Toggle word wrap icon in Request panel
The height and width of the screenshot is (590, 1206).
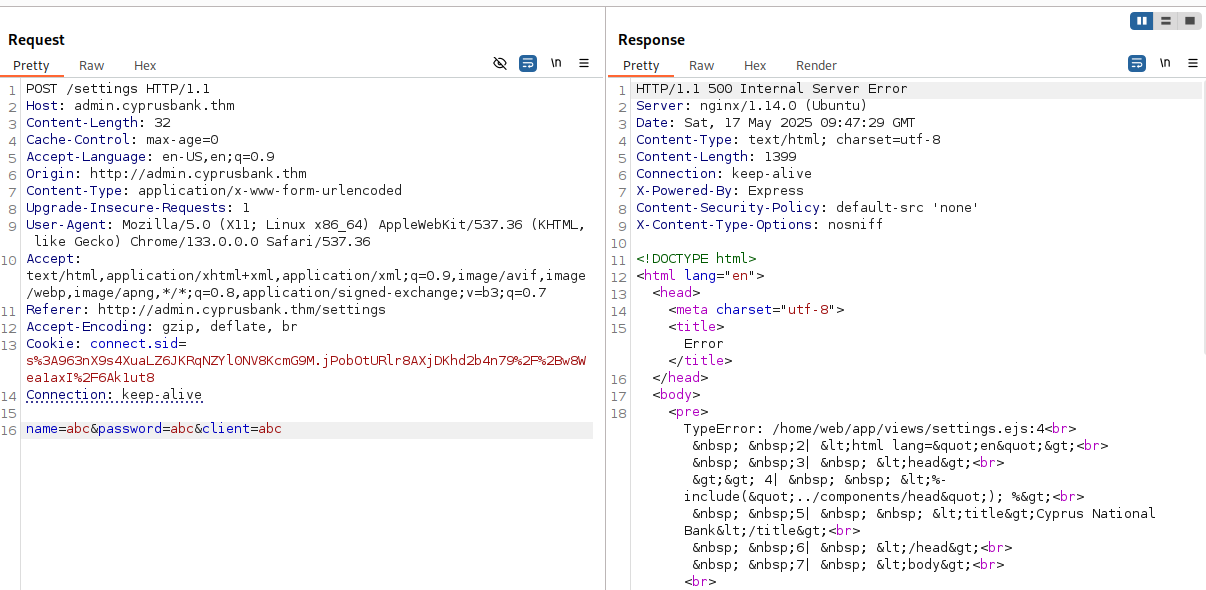click(528, 63)
